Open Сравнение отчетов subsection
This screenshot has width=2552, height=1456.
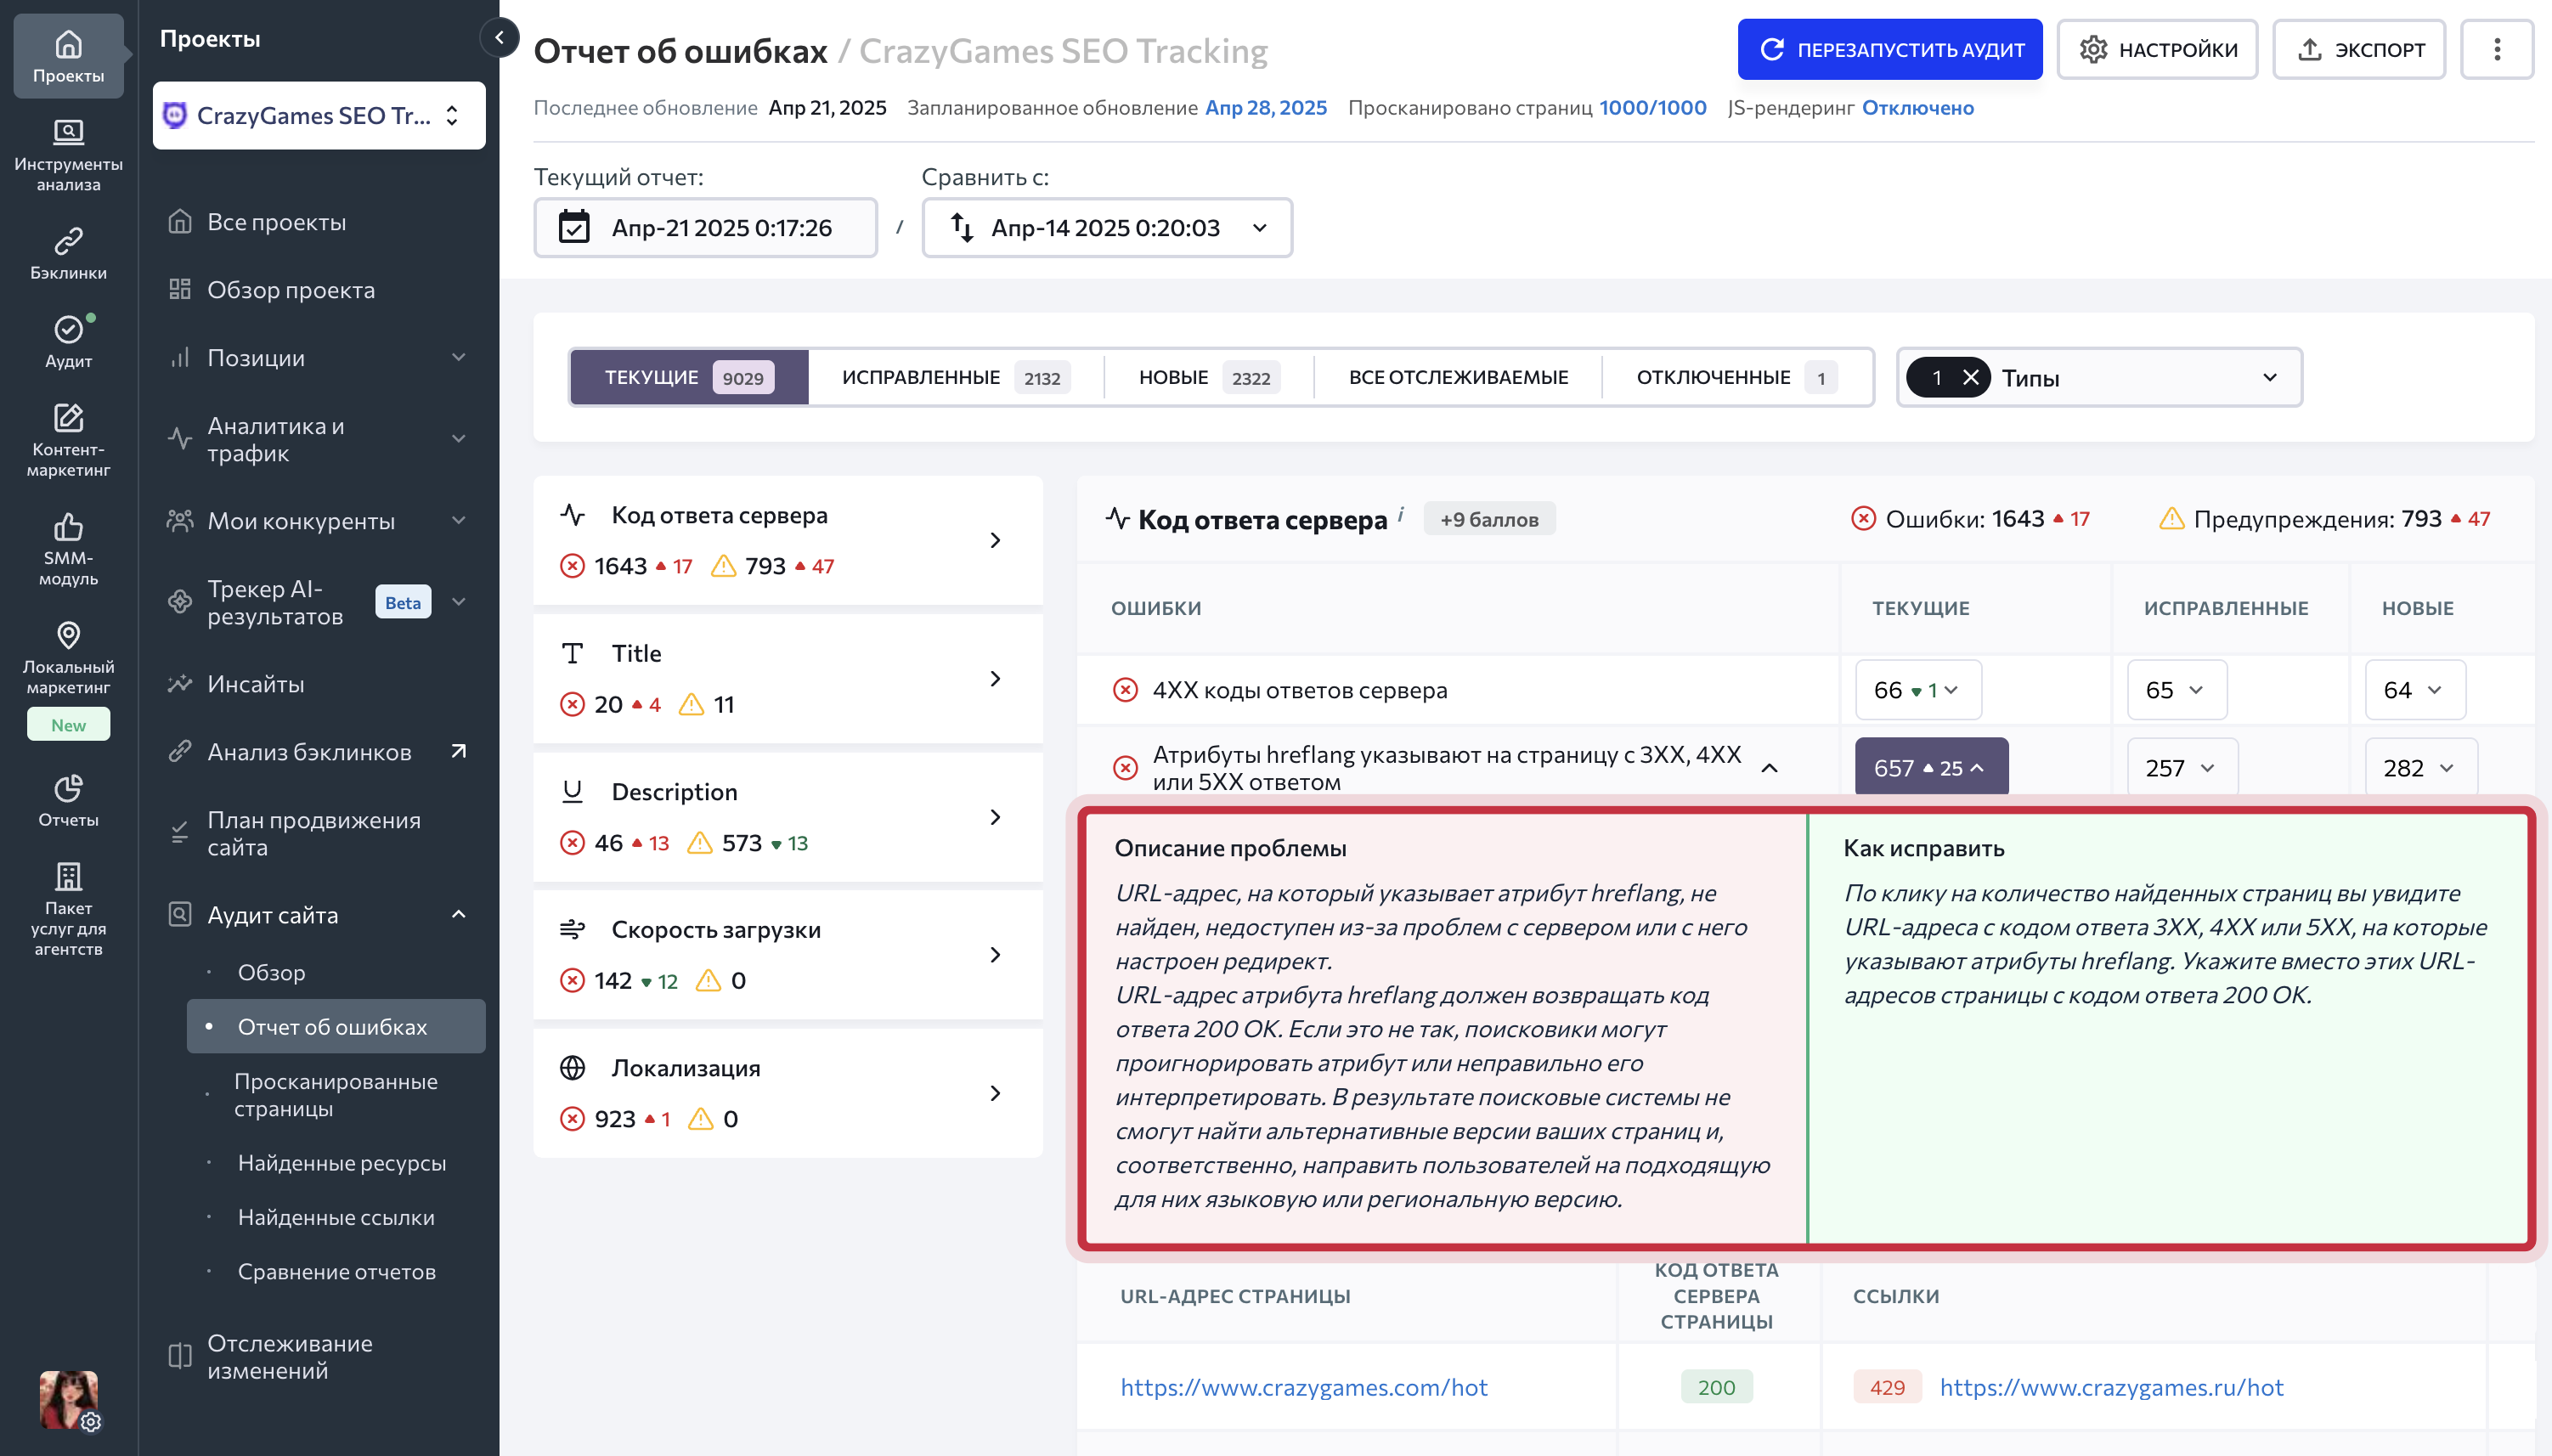pyautogui.click(x=336, y=1272)
